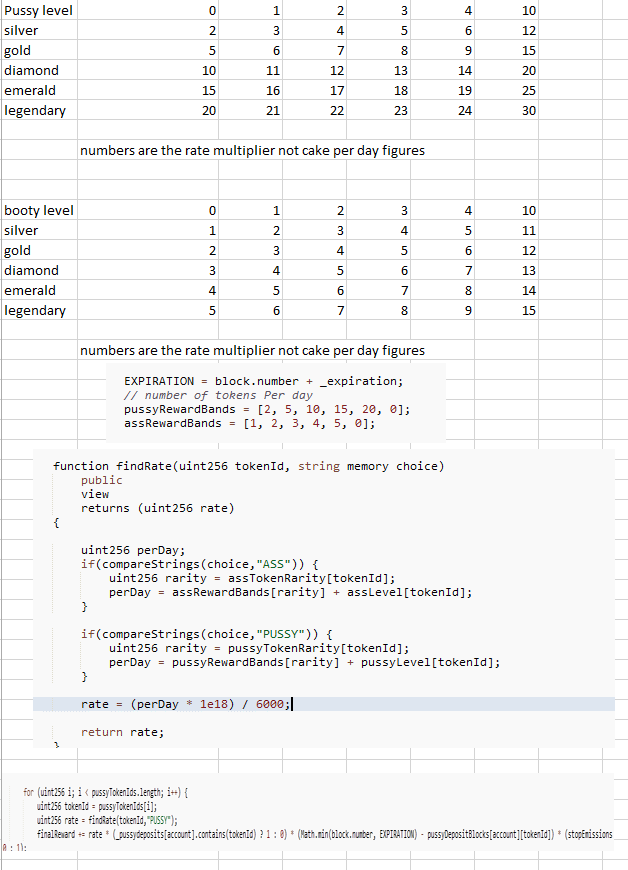The image size is (628, 870).
Task: Click the cell with value 23
Action: click(378, 110)
